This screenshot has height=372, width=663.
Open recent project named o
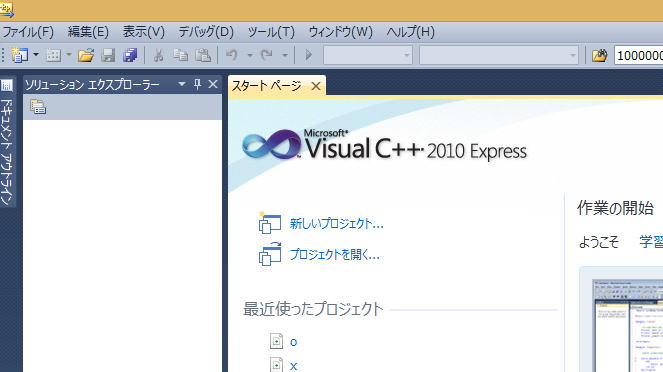point(293,342)
